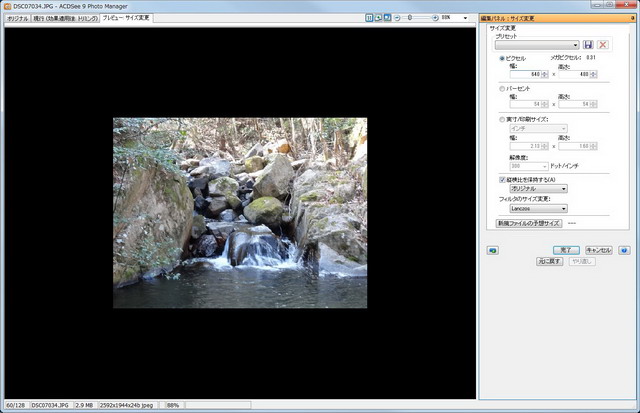Click the 完了 button

[x=566, y=250]
